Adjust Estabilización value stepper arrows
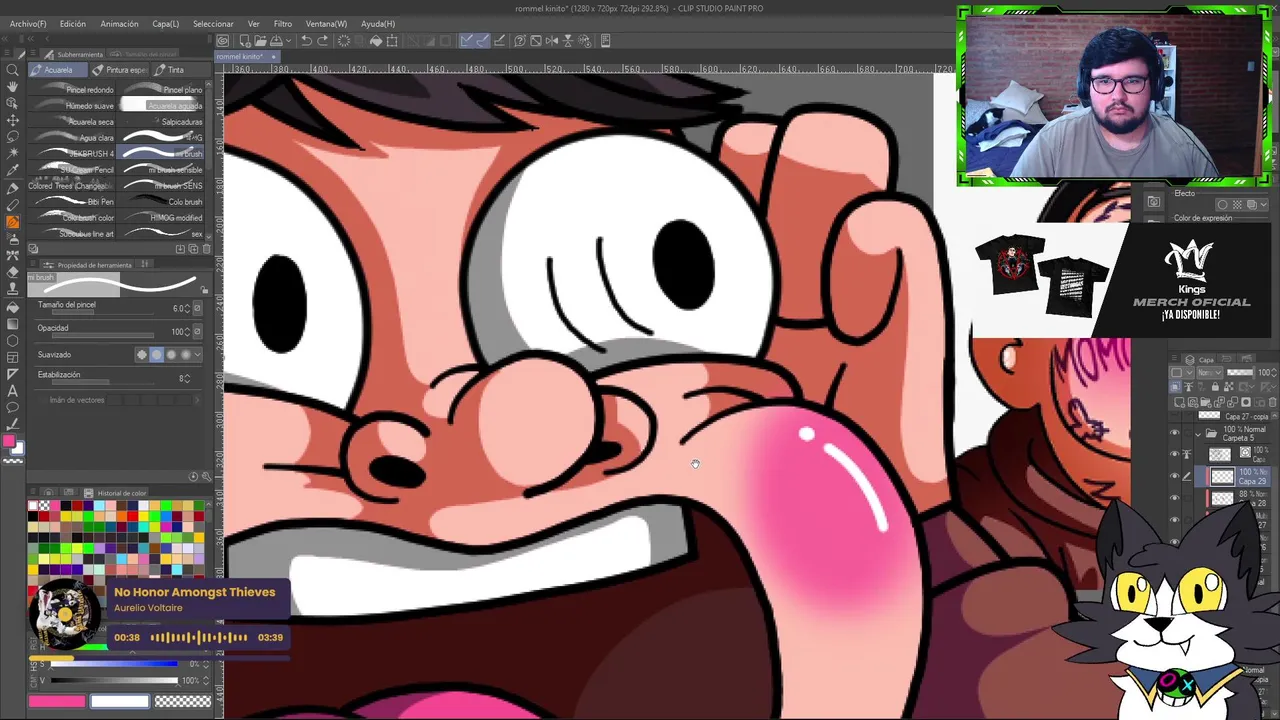Image resolution: width=1280 pixels, height=720 pixels. (187, 379)
